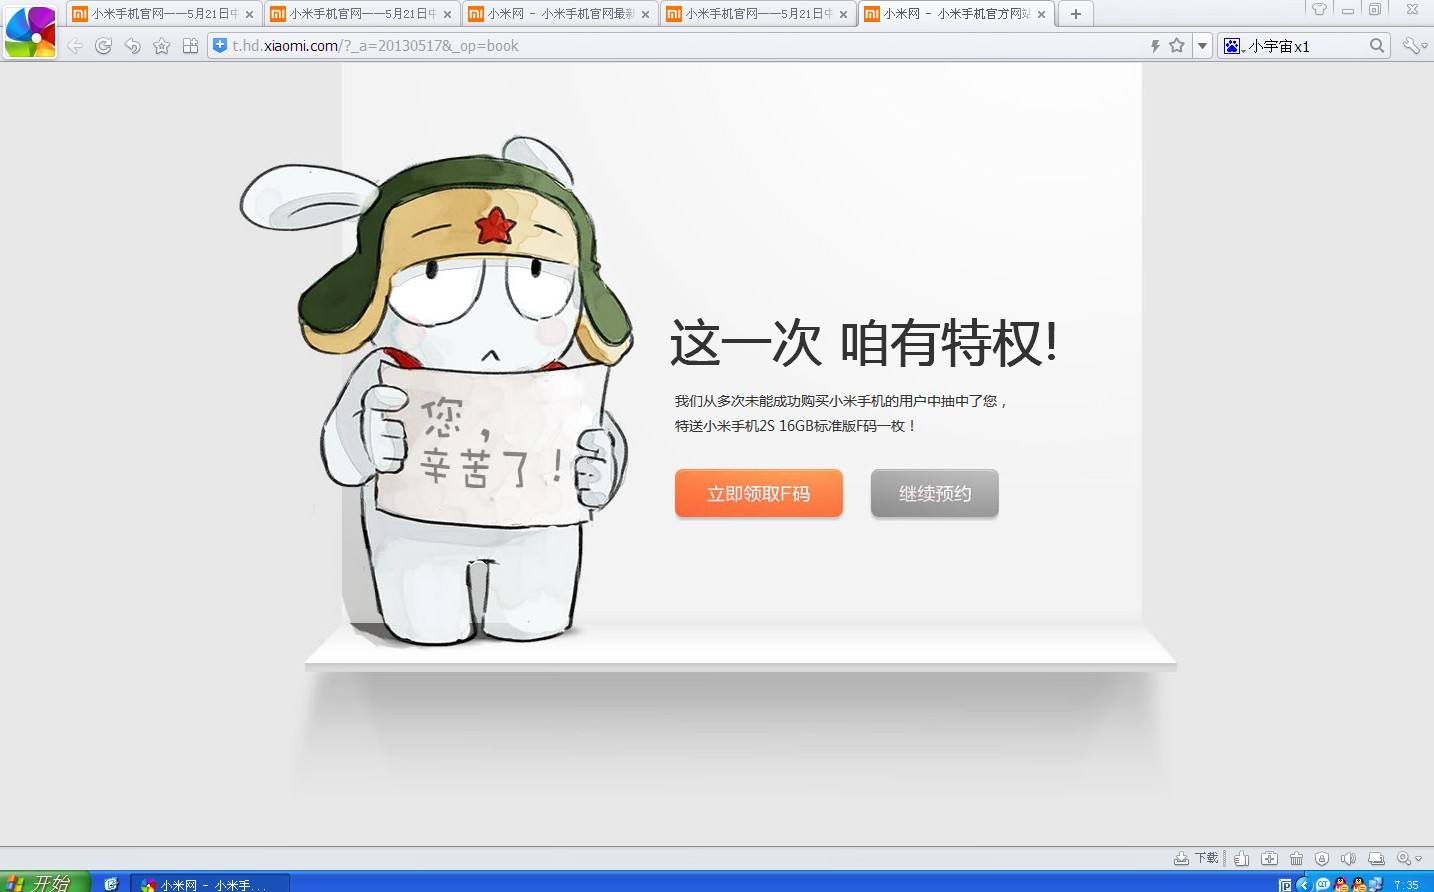Viewport: 1434px width, 892px height.
Task: Open the page zoom magnifier dropdown
Action: [x=1409, y=858]
